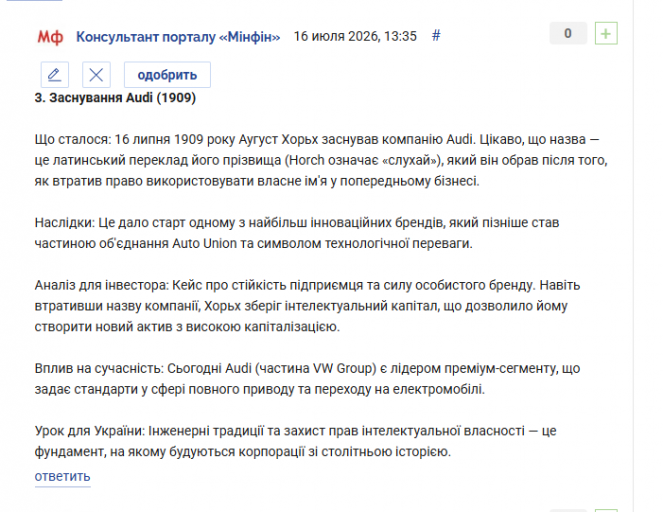The image size is (663, 512).
Task: Click the timestamp «16 июля 2026, 13:35»
Action: tap(355, 36)
